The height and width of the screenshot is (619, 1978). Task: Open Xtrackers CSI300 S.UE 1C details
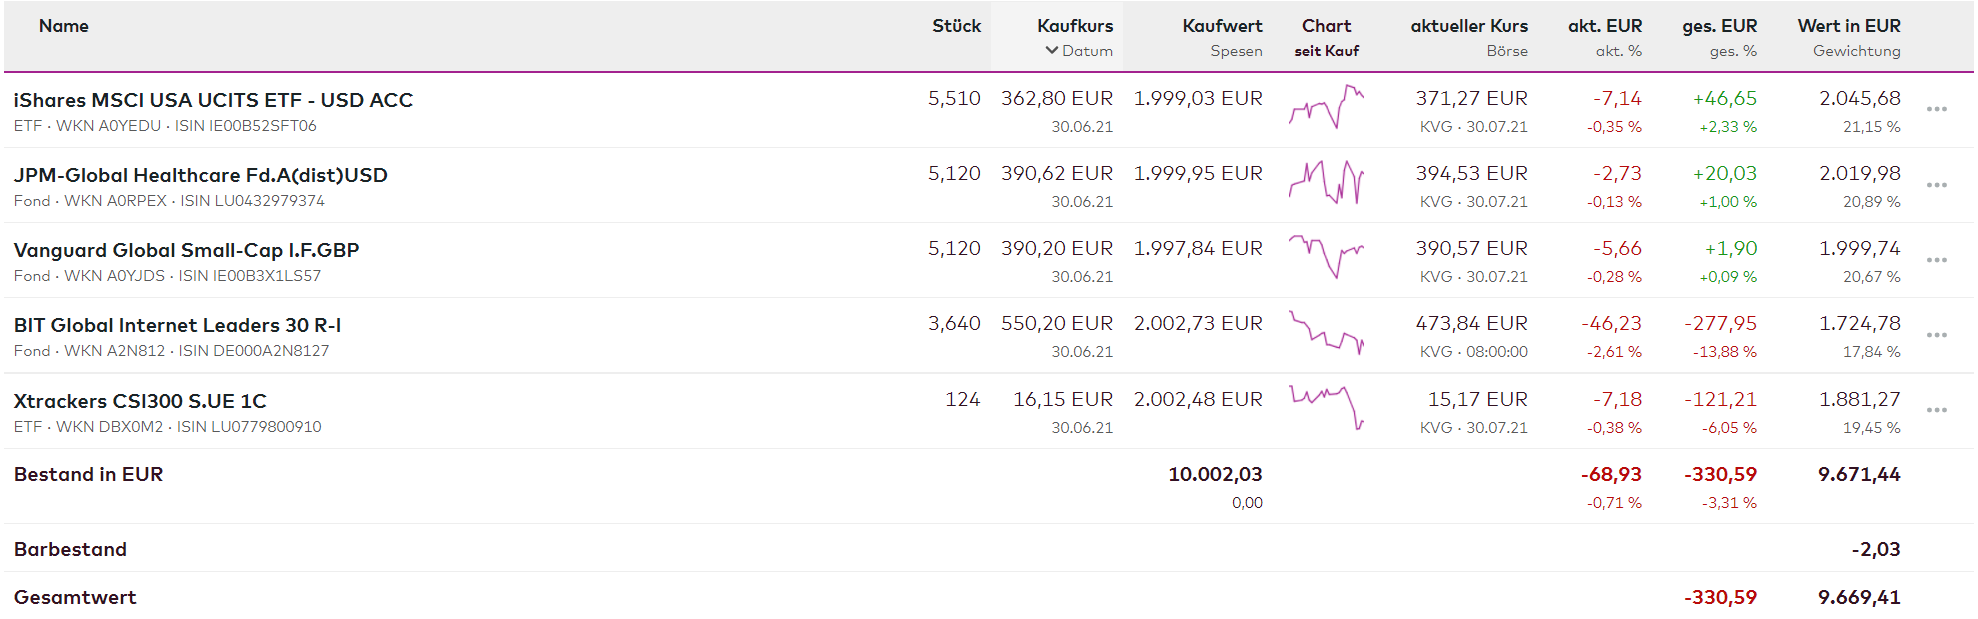tap(140, 401)
